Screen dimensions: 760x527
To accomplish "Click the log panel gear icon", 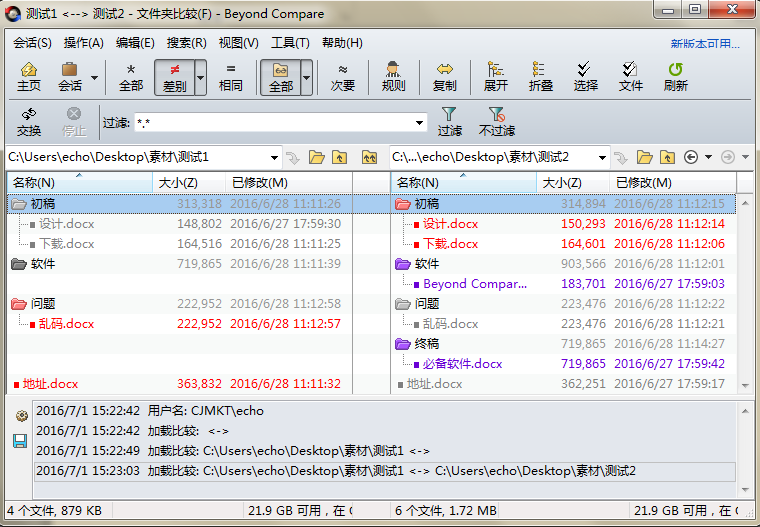I will (x=21, y=416).
